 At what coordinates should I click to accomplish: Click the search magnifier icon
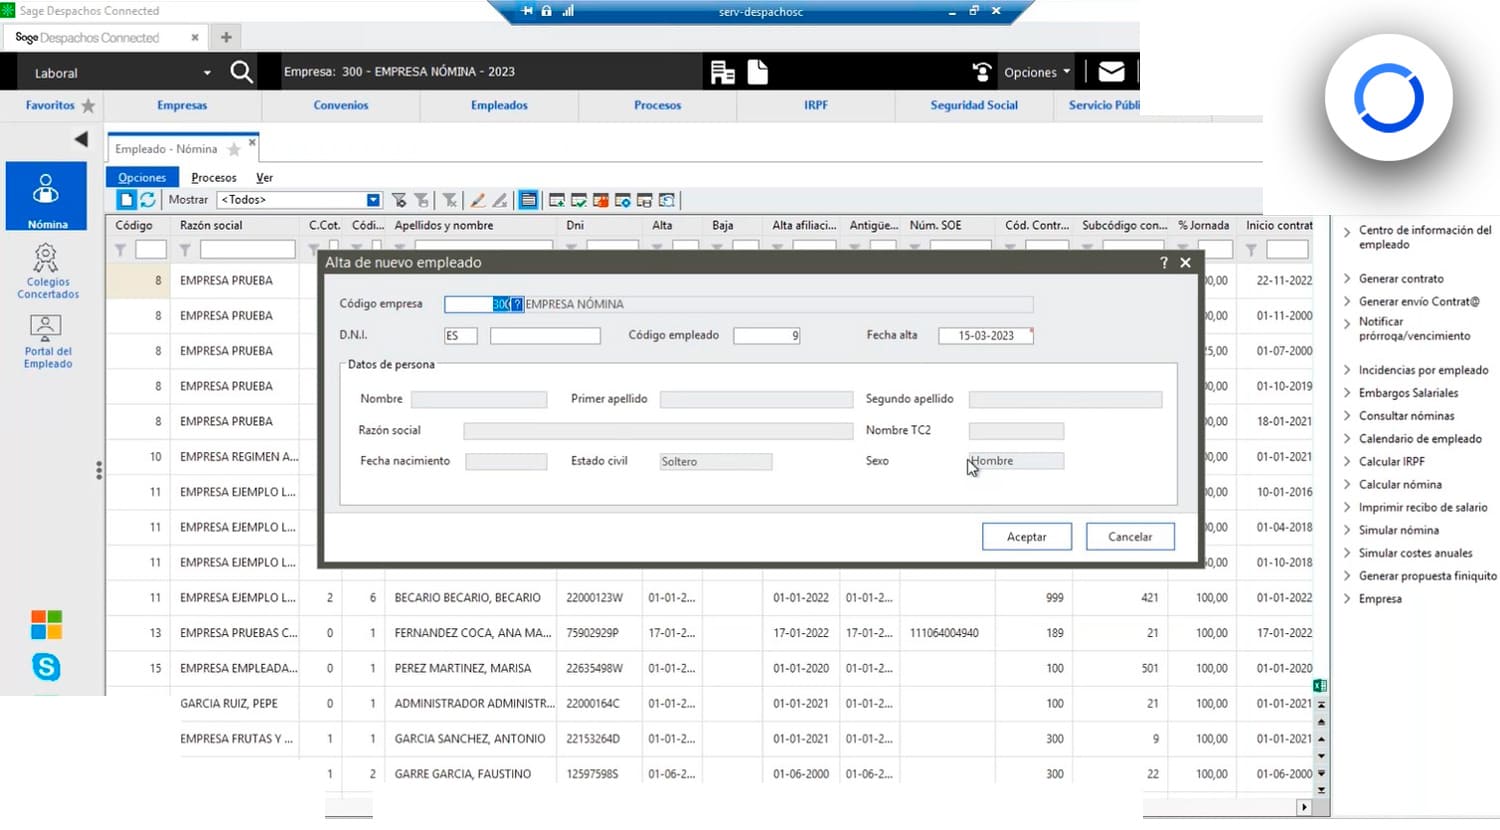(241, 72)
